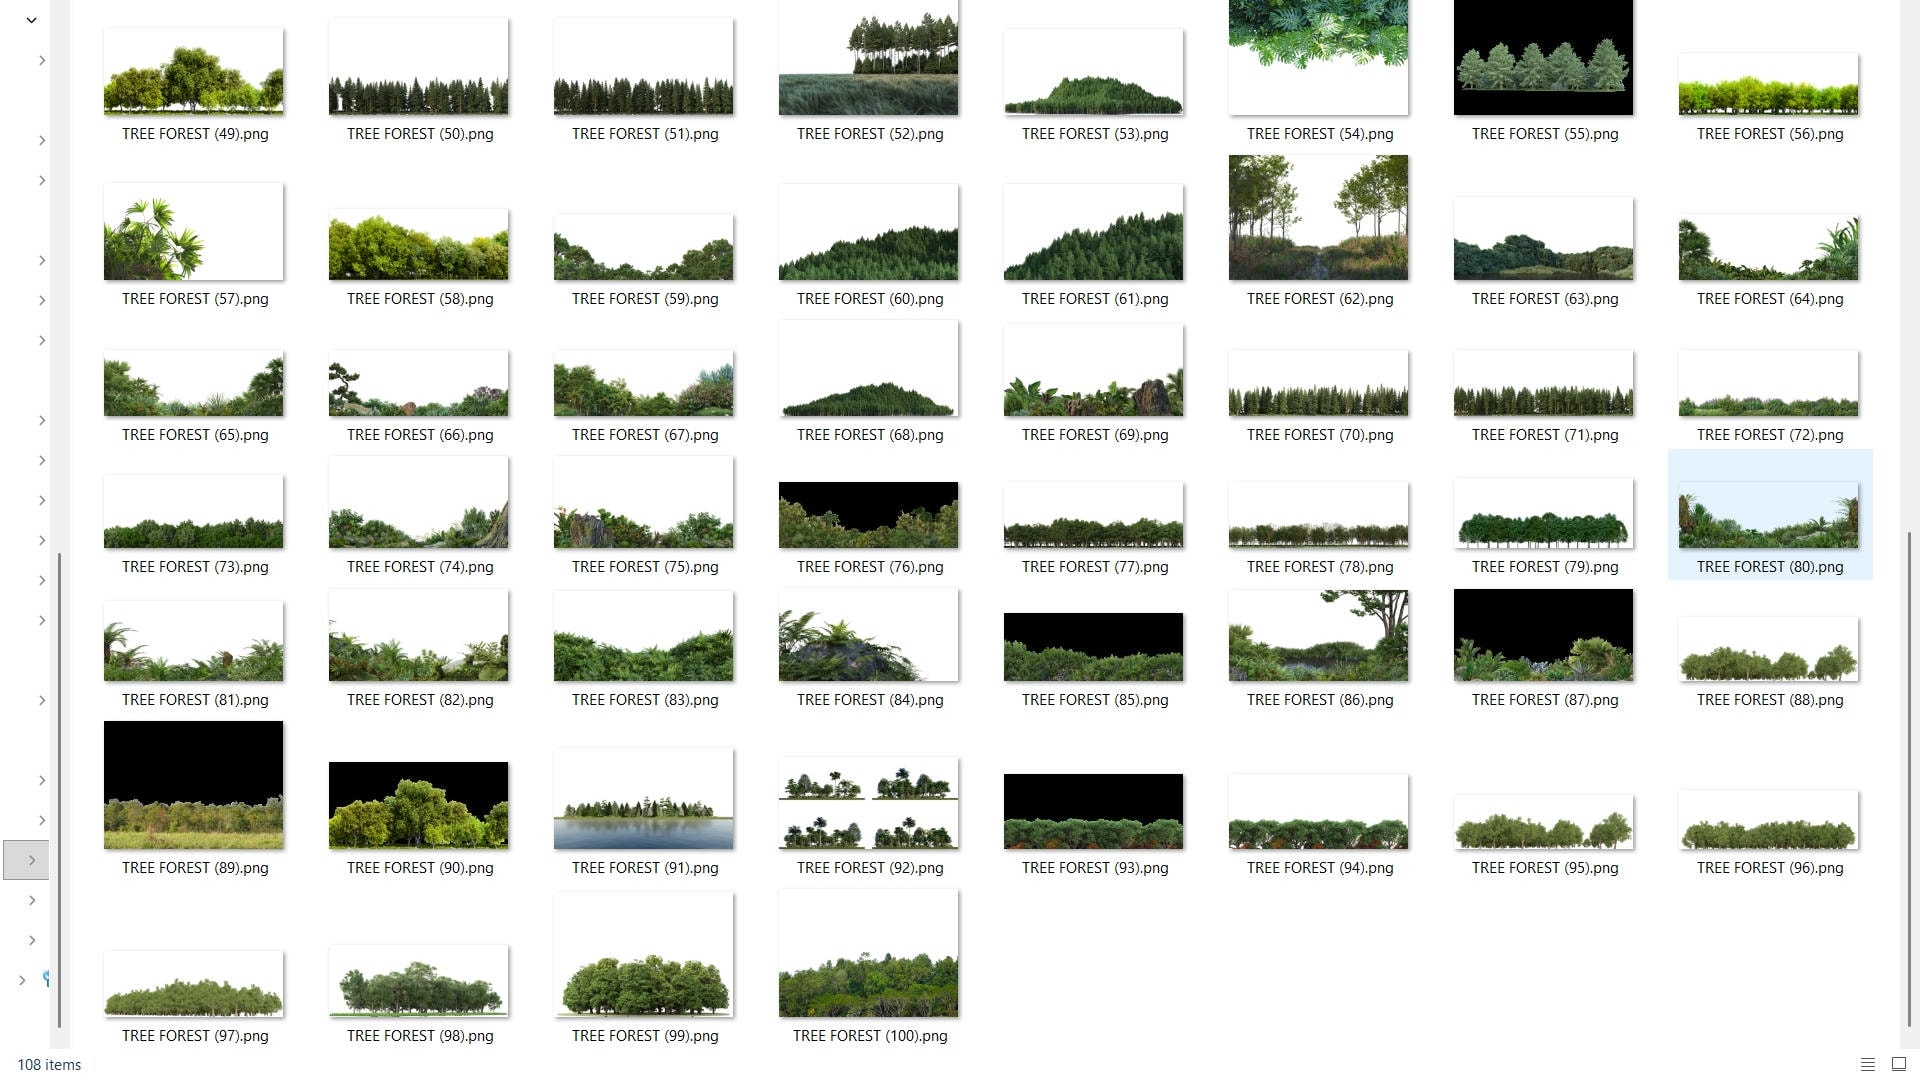This screenshot has height=1080, width=1920.
Task: Click the 108 items status text
Action: click(x=49, y=1065)
